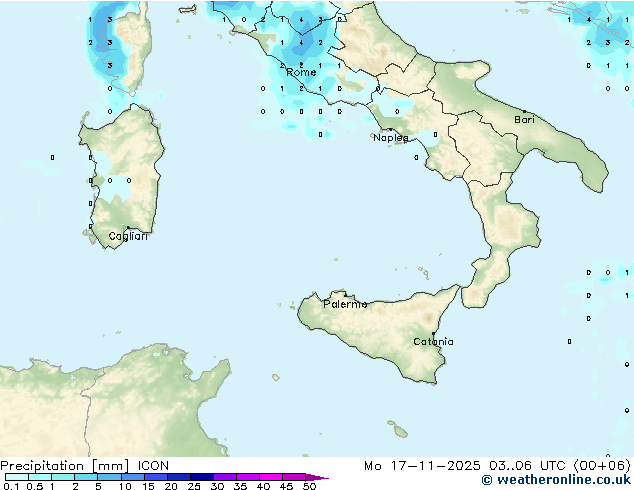The image size is (634, 490).
Task: Click the legend value label 50
Action: point(309,486)
